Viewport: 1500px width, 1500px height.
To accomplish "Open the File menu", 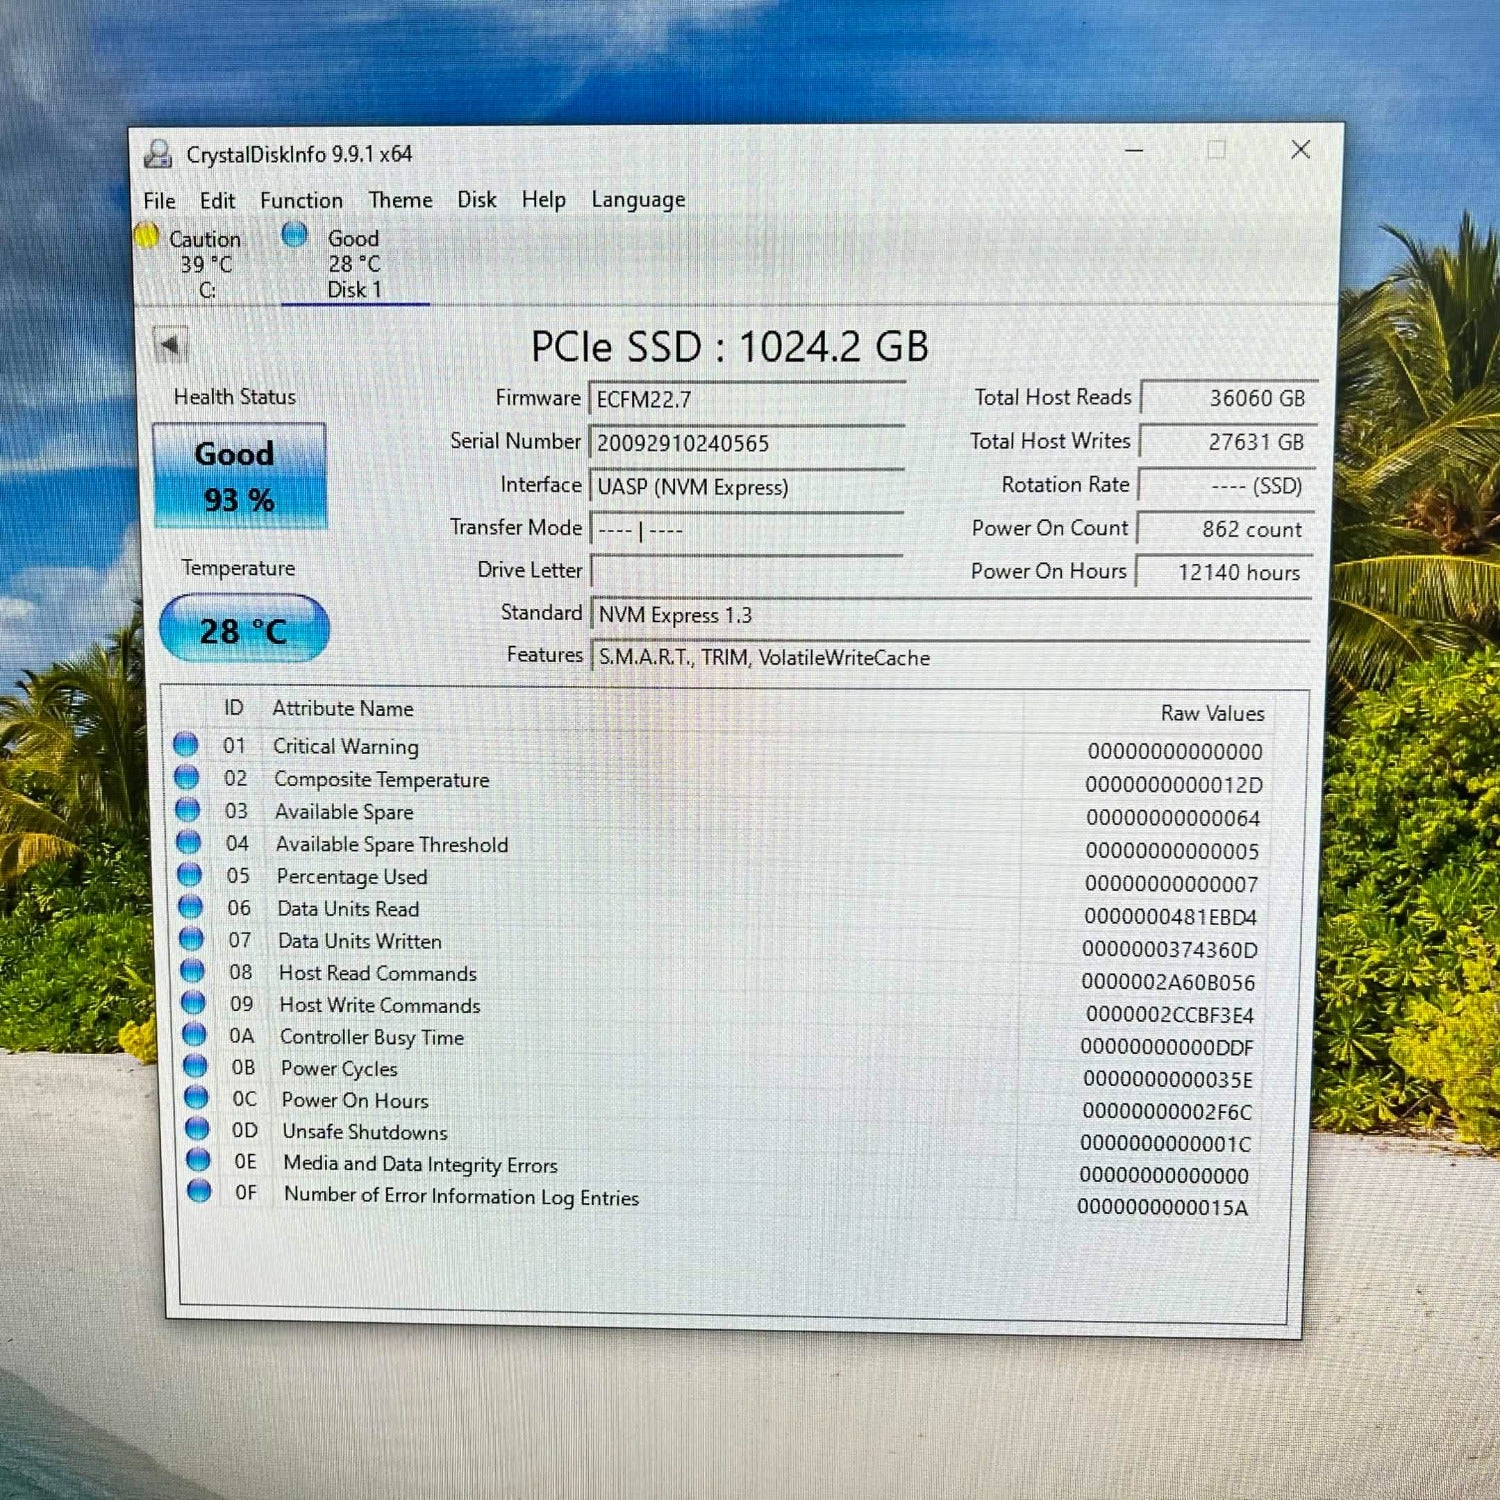I will 159,201.
